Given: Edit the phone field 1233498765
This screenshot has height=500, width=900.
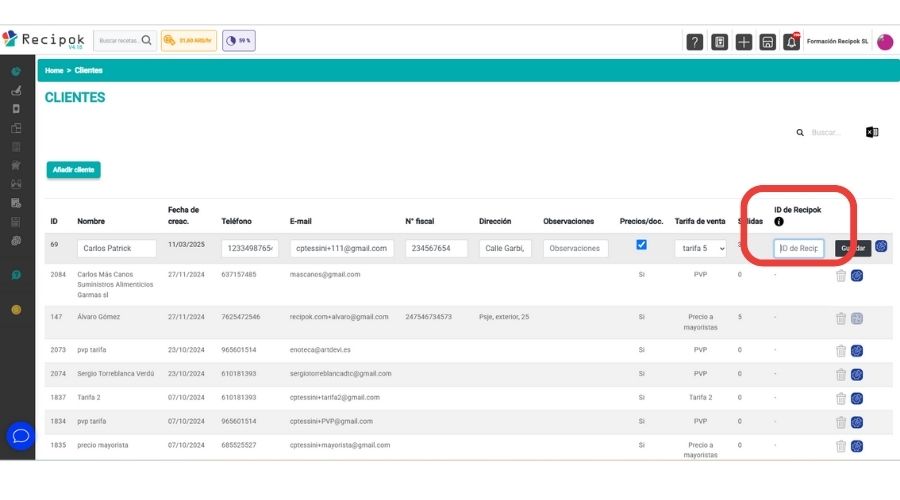Looking at the screenshot, I should click(x=250, y=249).
